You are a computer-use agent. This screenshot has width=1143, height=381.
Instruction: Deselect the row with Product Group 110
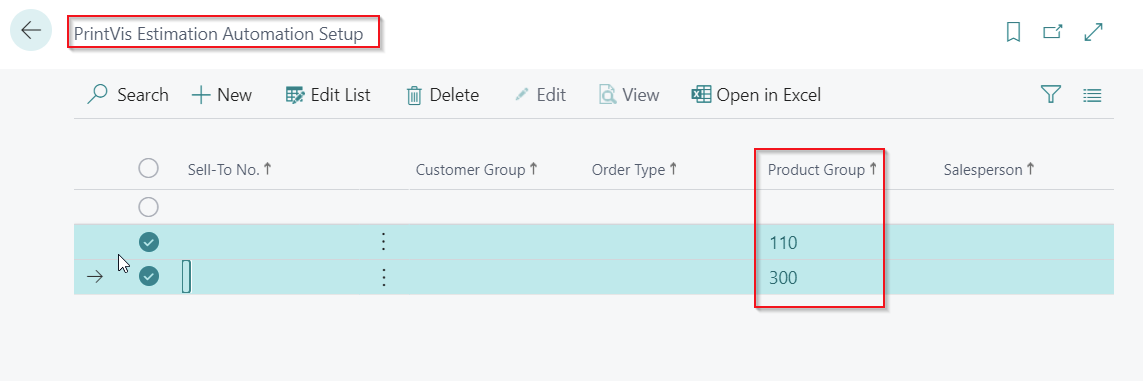(x=149, y=242)
